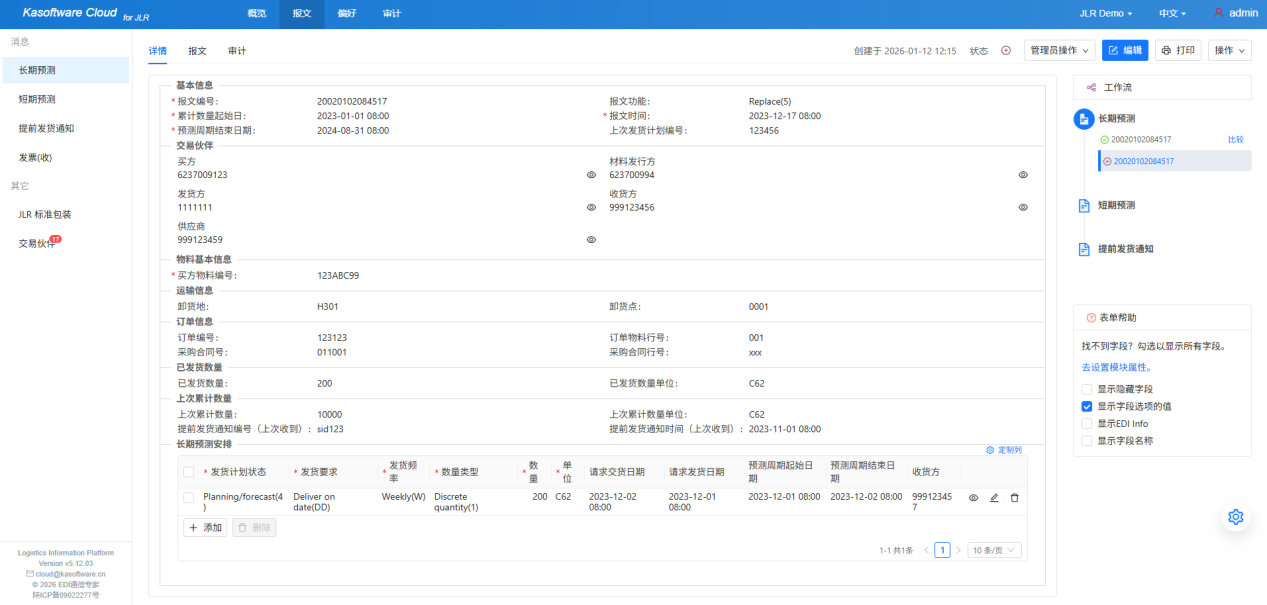Click the trash delete icon in the table row
The image size is (1267, 605).
1014,498
